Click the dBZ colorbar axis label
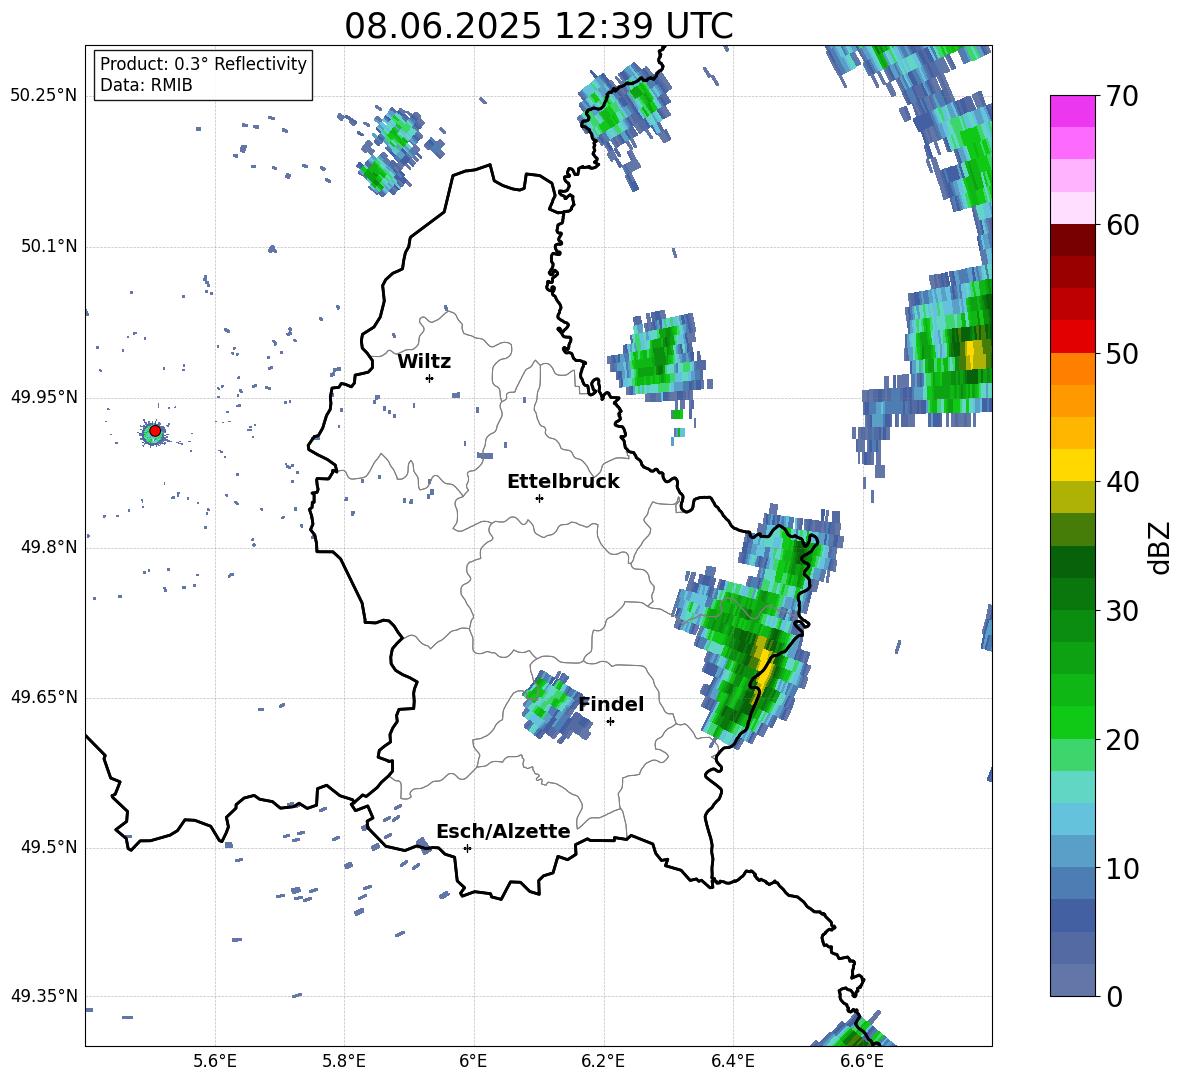The width and height of the screenshot is (1184, 1081). point(1161,547)
